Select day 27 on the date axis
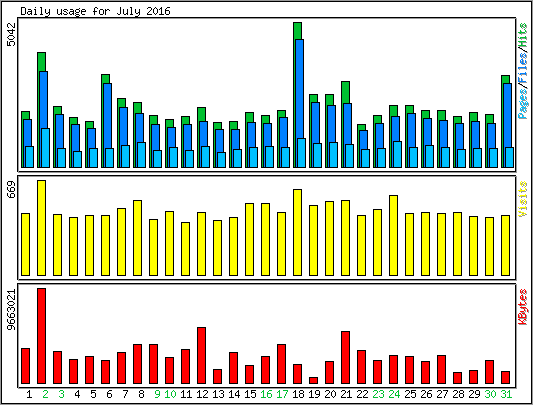Screen dimensions: 533x405 [442, 394]
